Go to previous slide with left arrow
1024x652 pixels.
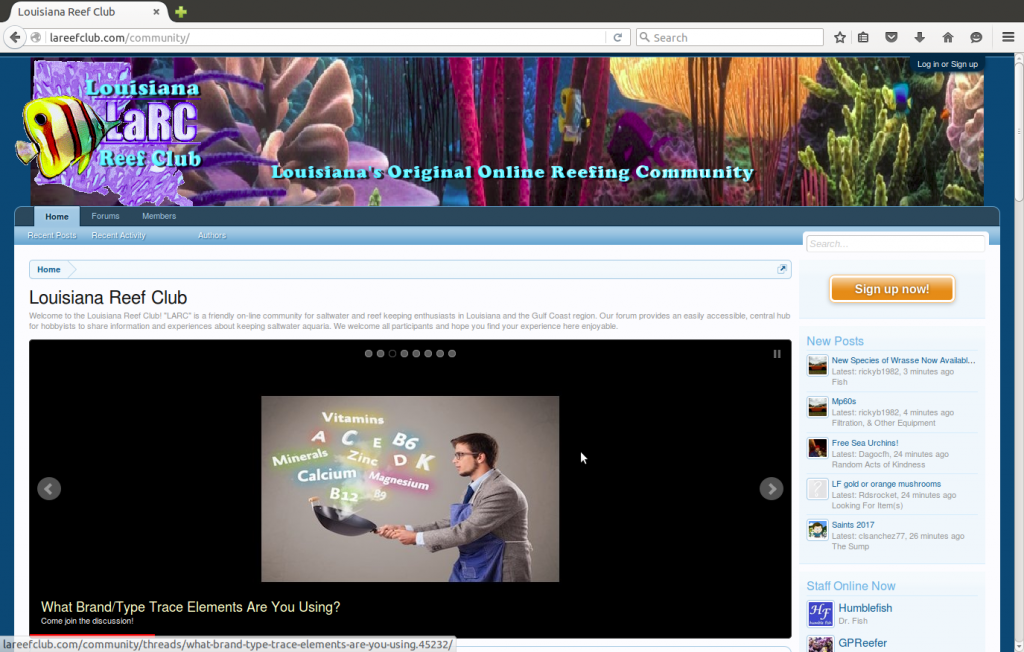click(49, 488)
